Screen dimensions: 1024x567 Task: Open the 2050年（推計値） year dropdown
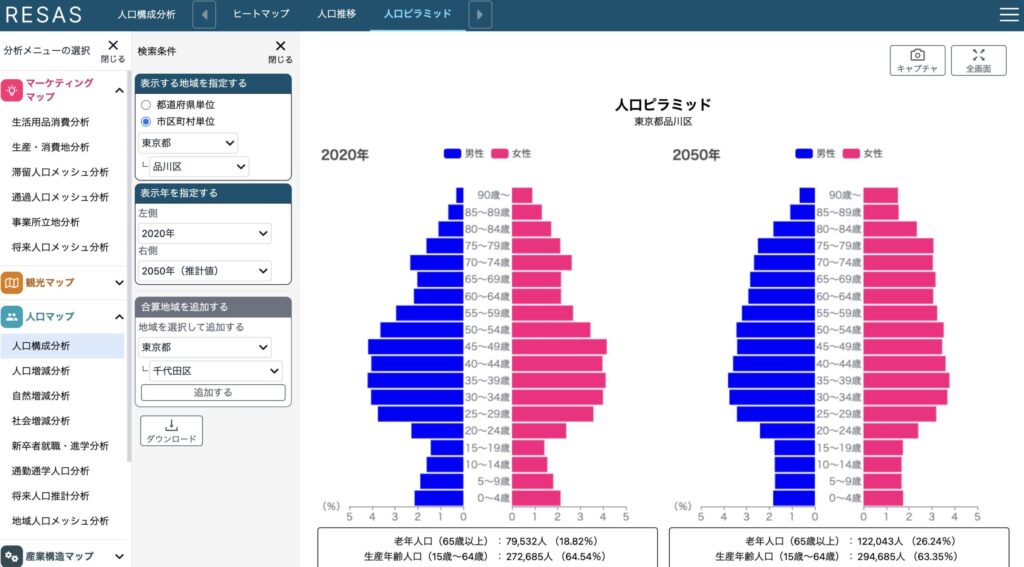click(x=205, y=271)
